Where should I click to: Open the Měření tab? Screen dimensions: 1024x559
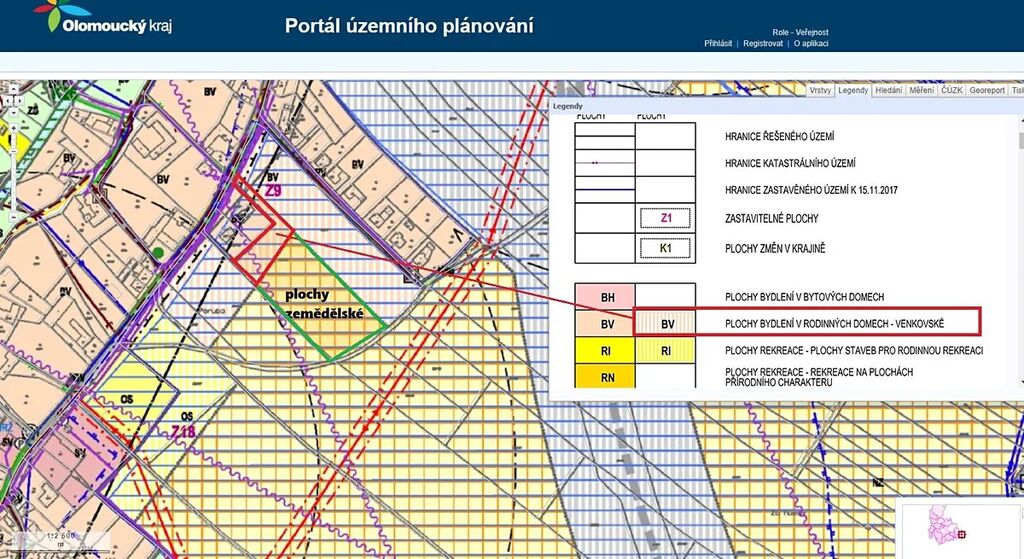[921, 90]
